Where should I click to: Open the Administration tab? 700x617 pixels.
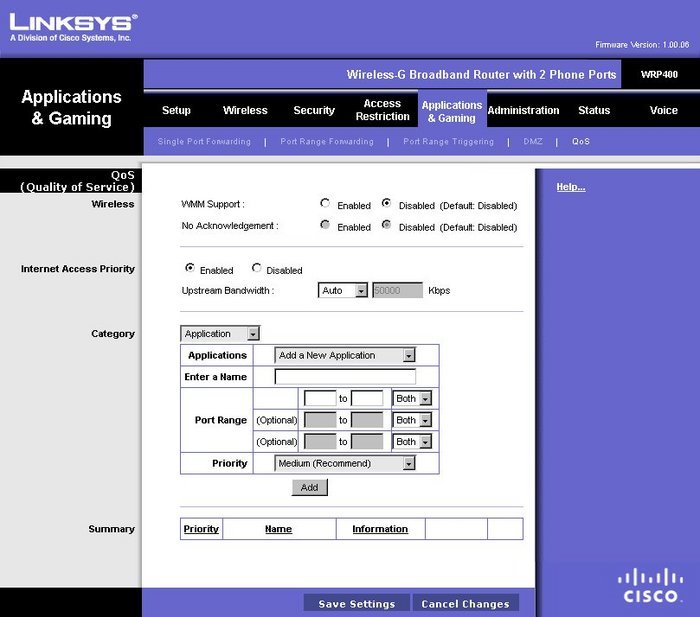click(x=523, y=110)
